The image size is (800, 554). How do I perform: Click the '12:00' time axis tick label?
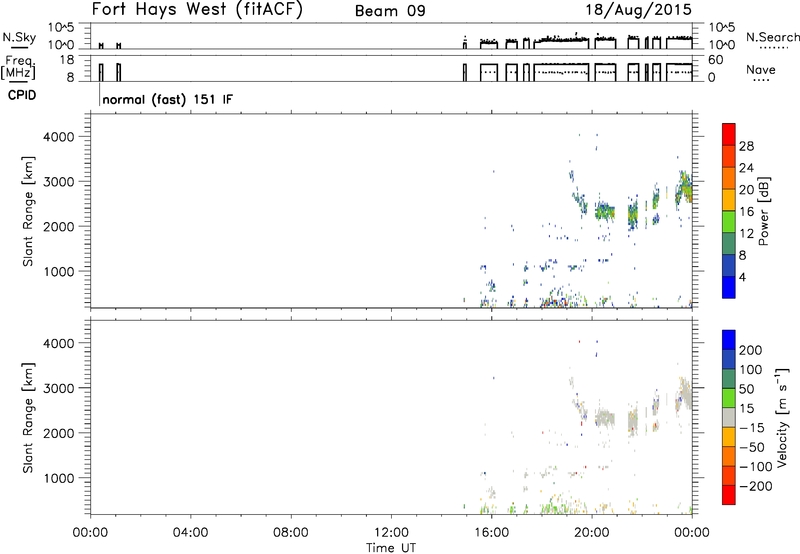(x=391, y=533)
